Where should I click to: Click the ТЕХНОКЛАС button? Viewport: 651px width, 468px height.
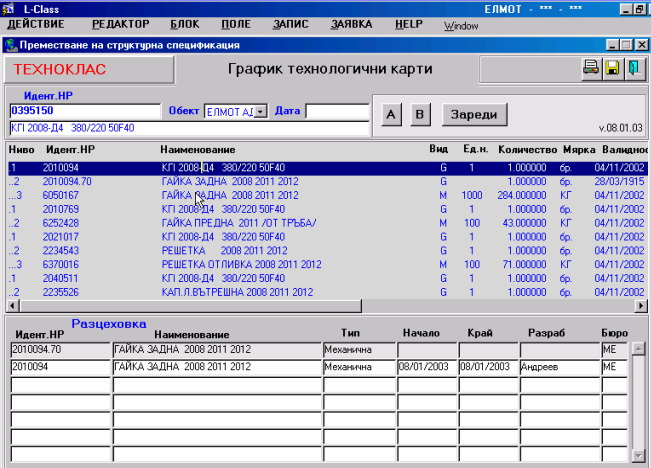(89, 69)
